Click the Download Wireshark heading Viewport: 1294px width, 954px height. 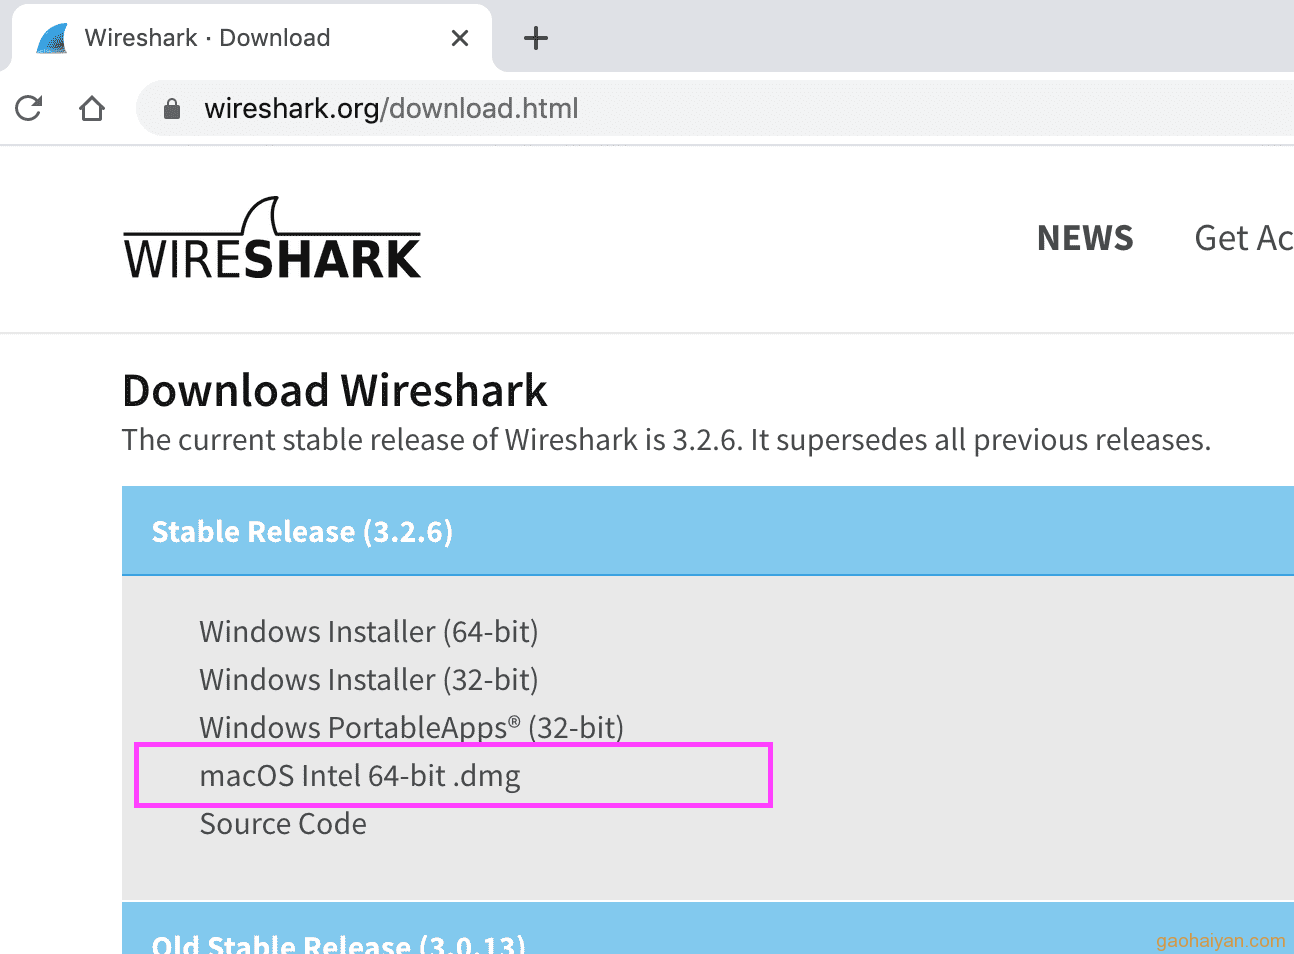pyautogui.click(x=335, y=390)
